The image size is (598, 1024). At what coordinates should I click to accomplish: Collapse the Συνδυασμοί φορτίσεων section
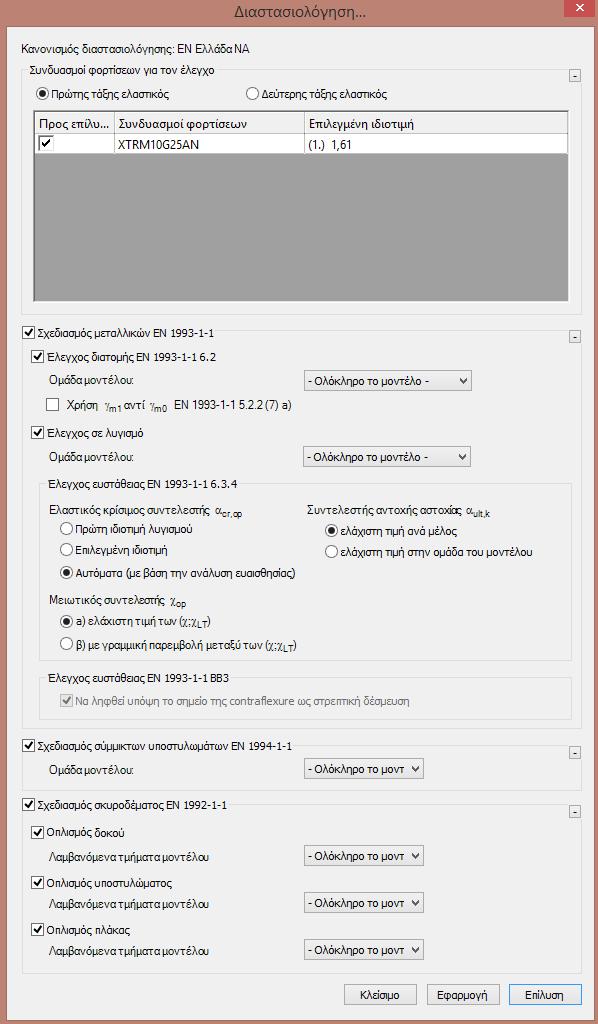tap(574, 76)
